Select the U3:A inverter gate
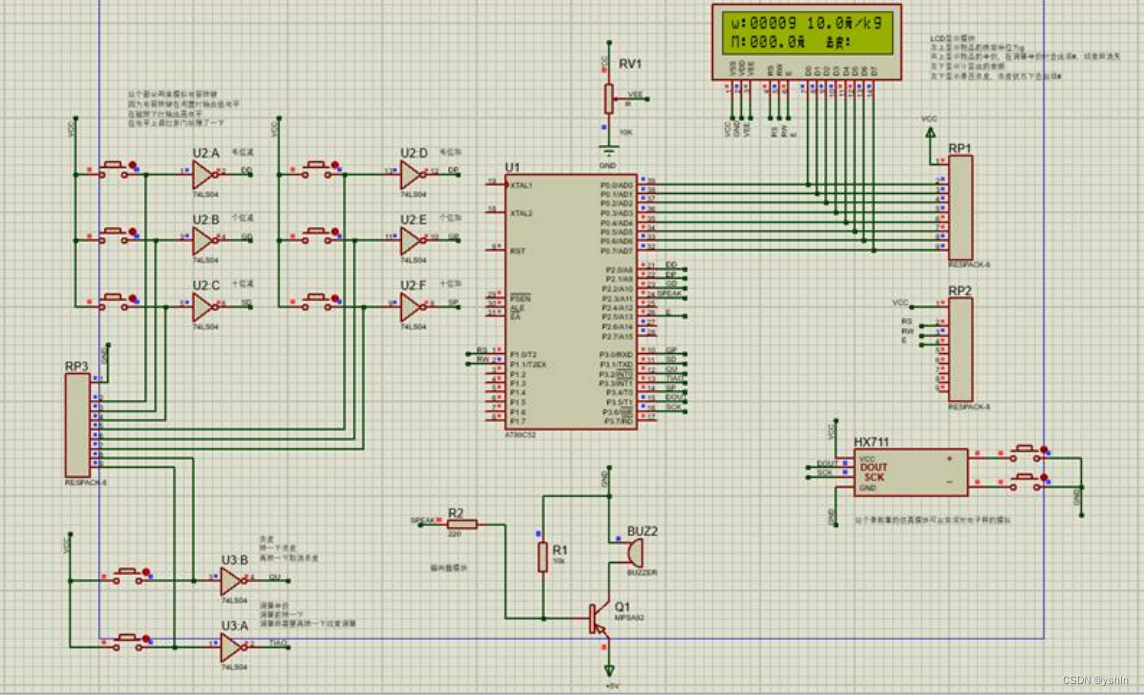Screen dimensions: 1144x695 point(233,646)
